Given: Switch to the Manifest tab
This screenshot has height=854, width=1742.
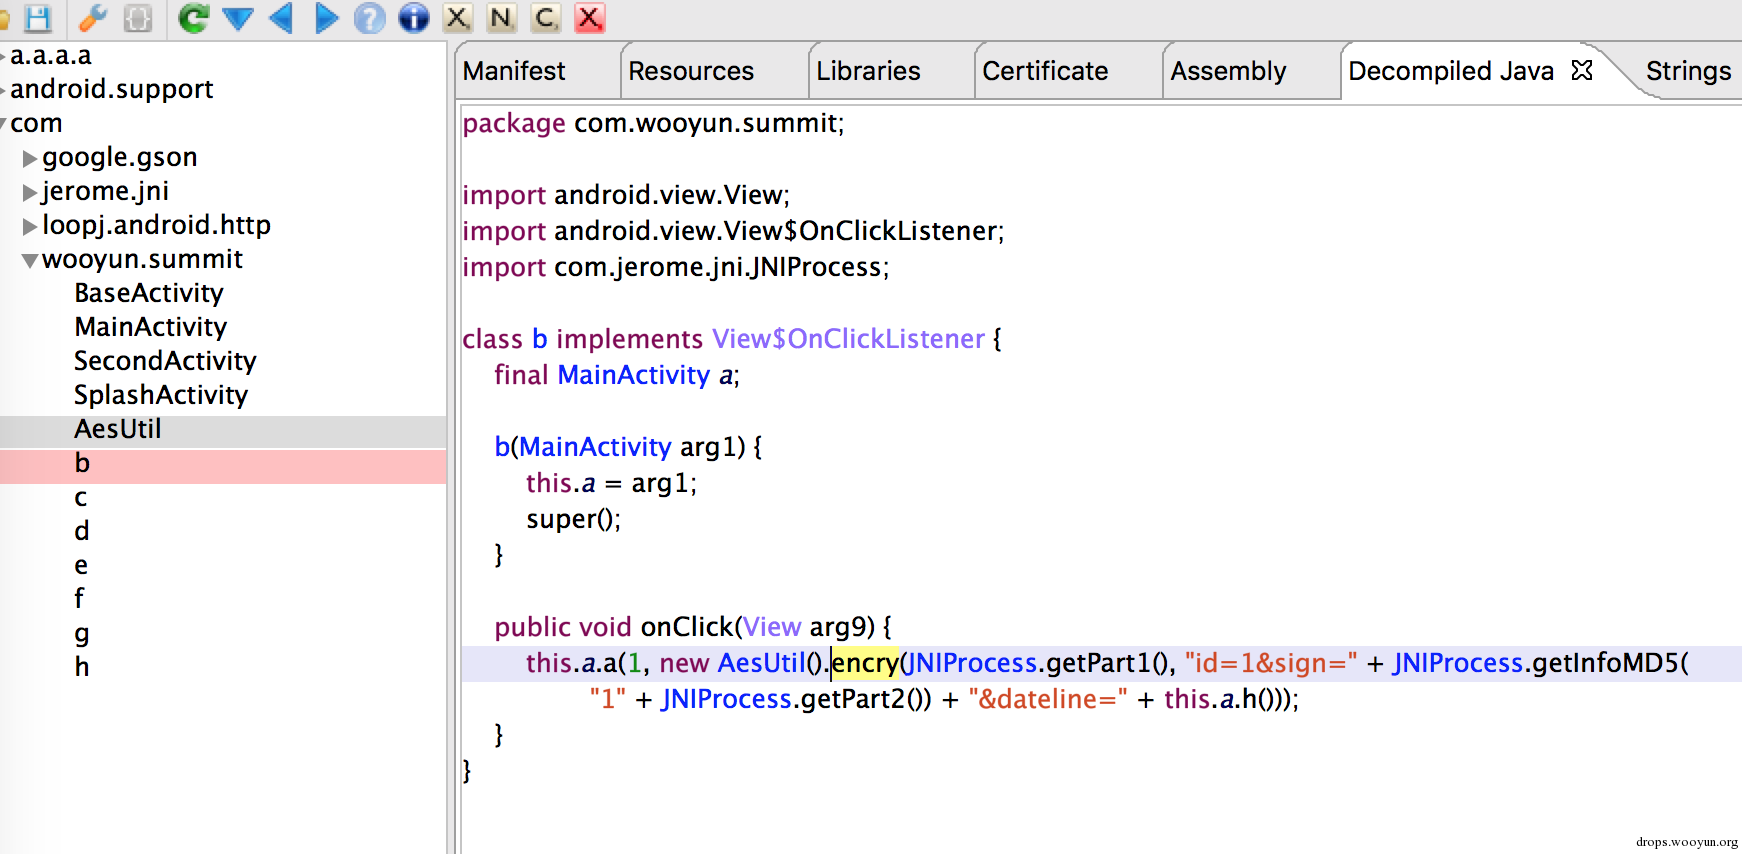Looking at the screenshot, I should coord(514,71).
